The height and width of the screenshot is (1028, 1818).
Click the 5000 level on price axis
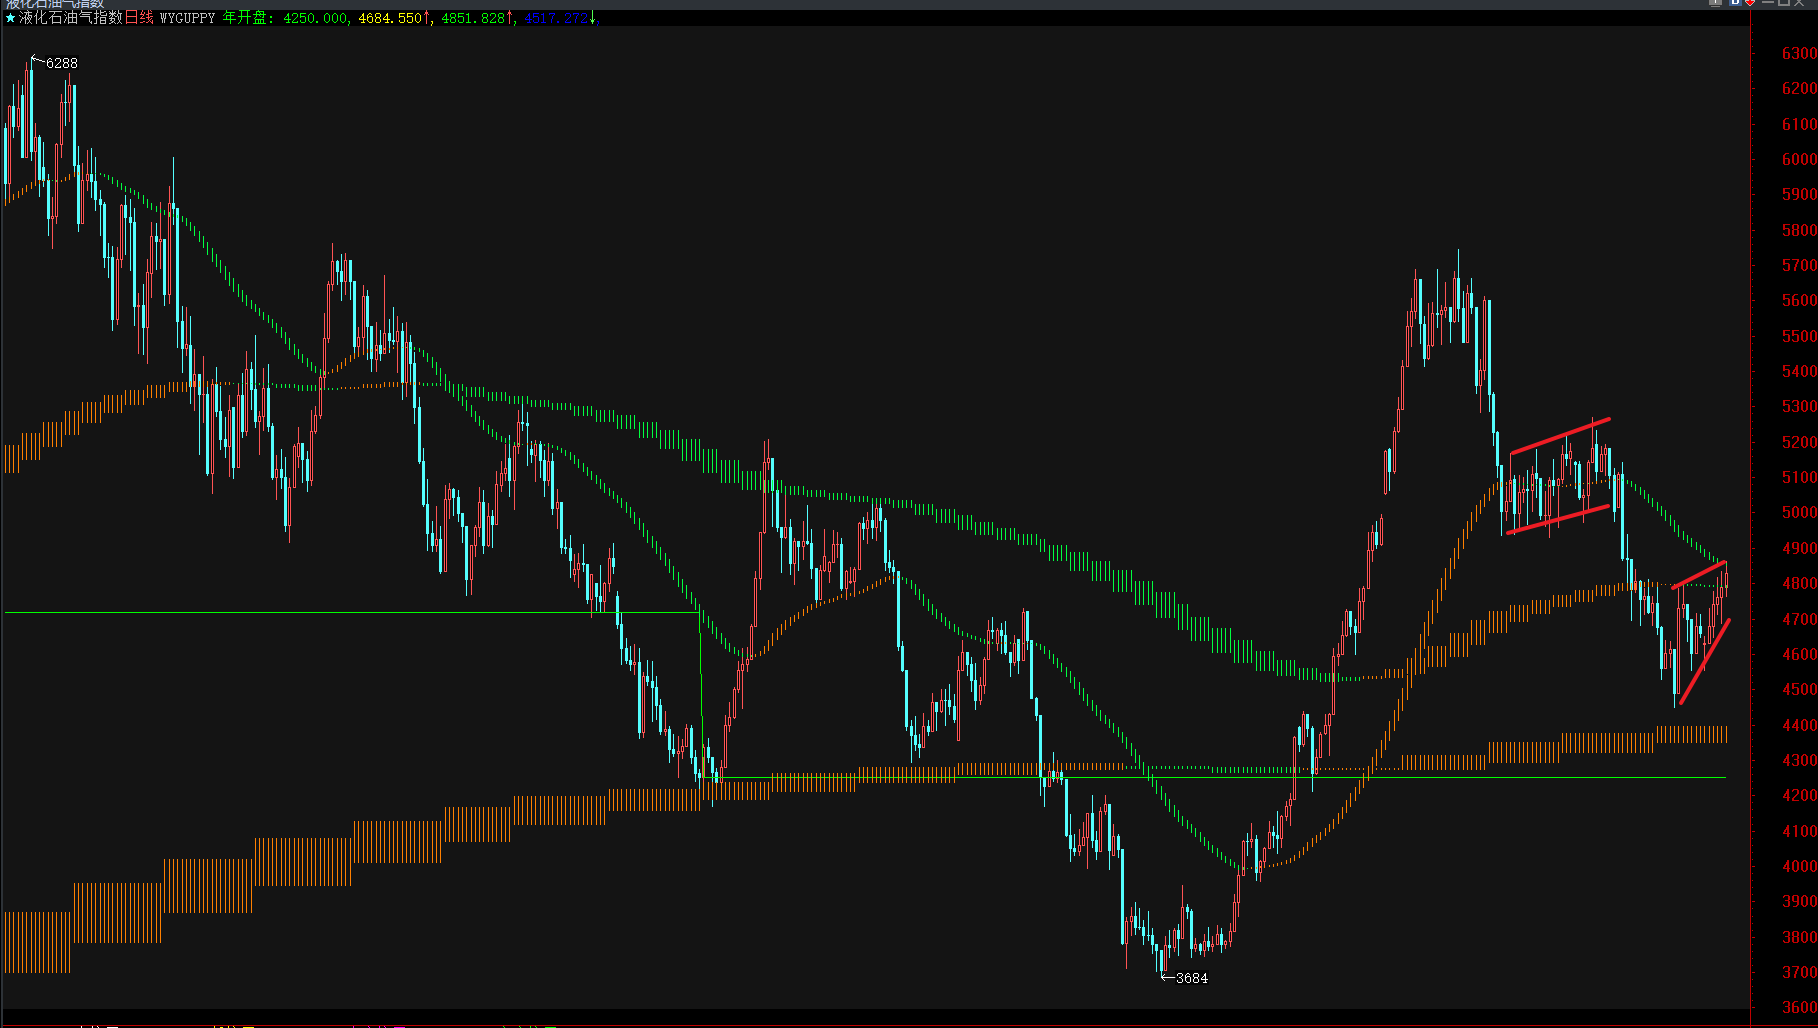pos(1799,513)
